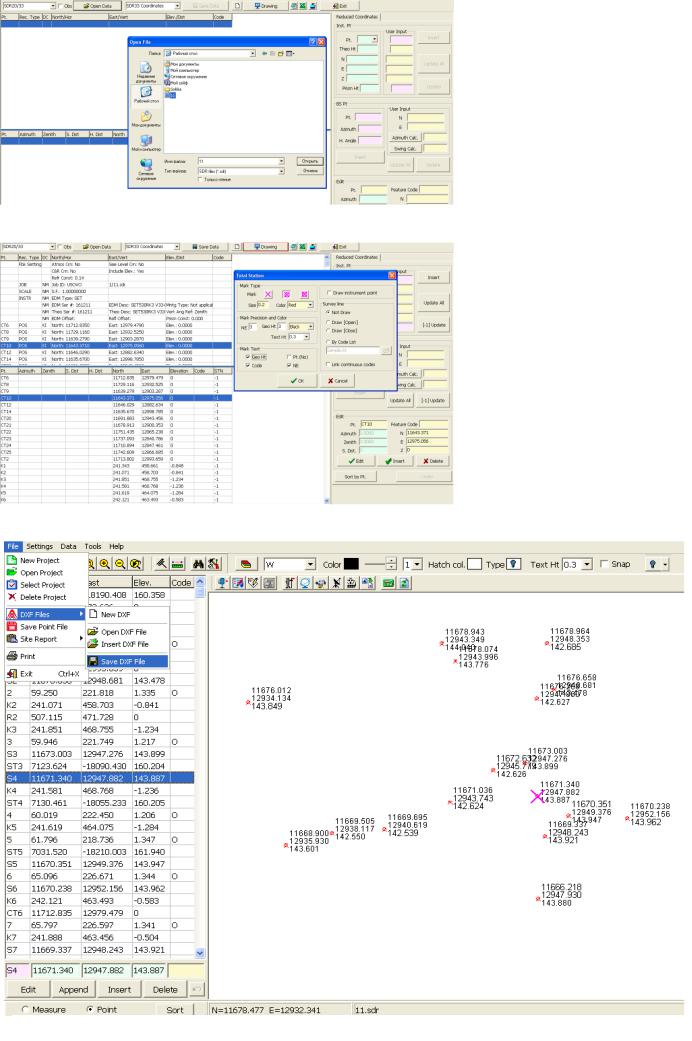Select row ST4 in point table

(x=100, y=803)
